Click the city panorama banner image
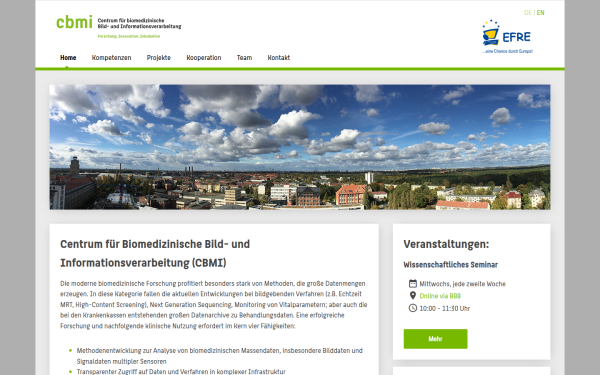The image size is (600, 375). pyautogui.click(x=300, y=147)
